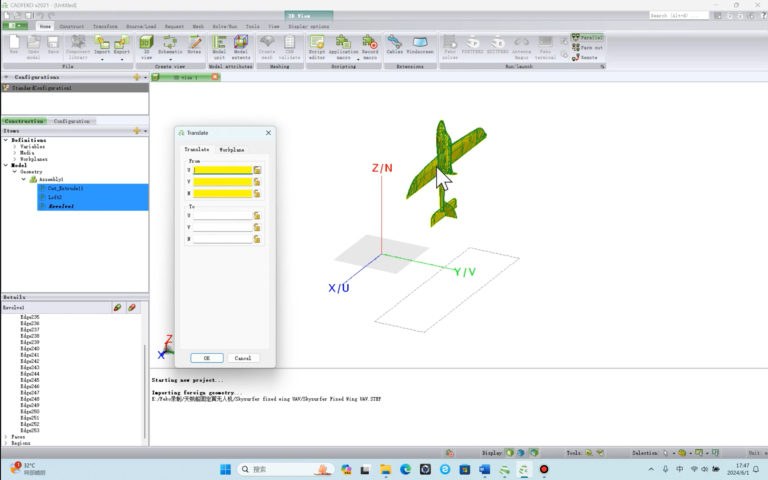Screen dimensions: 768x480
Task: Click the Export ribbon icon
Action: [x=121, y=45]
